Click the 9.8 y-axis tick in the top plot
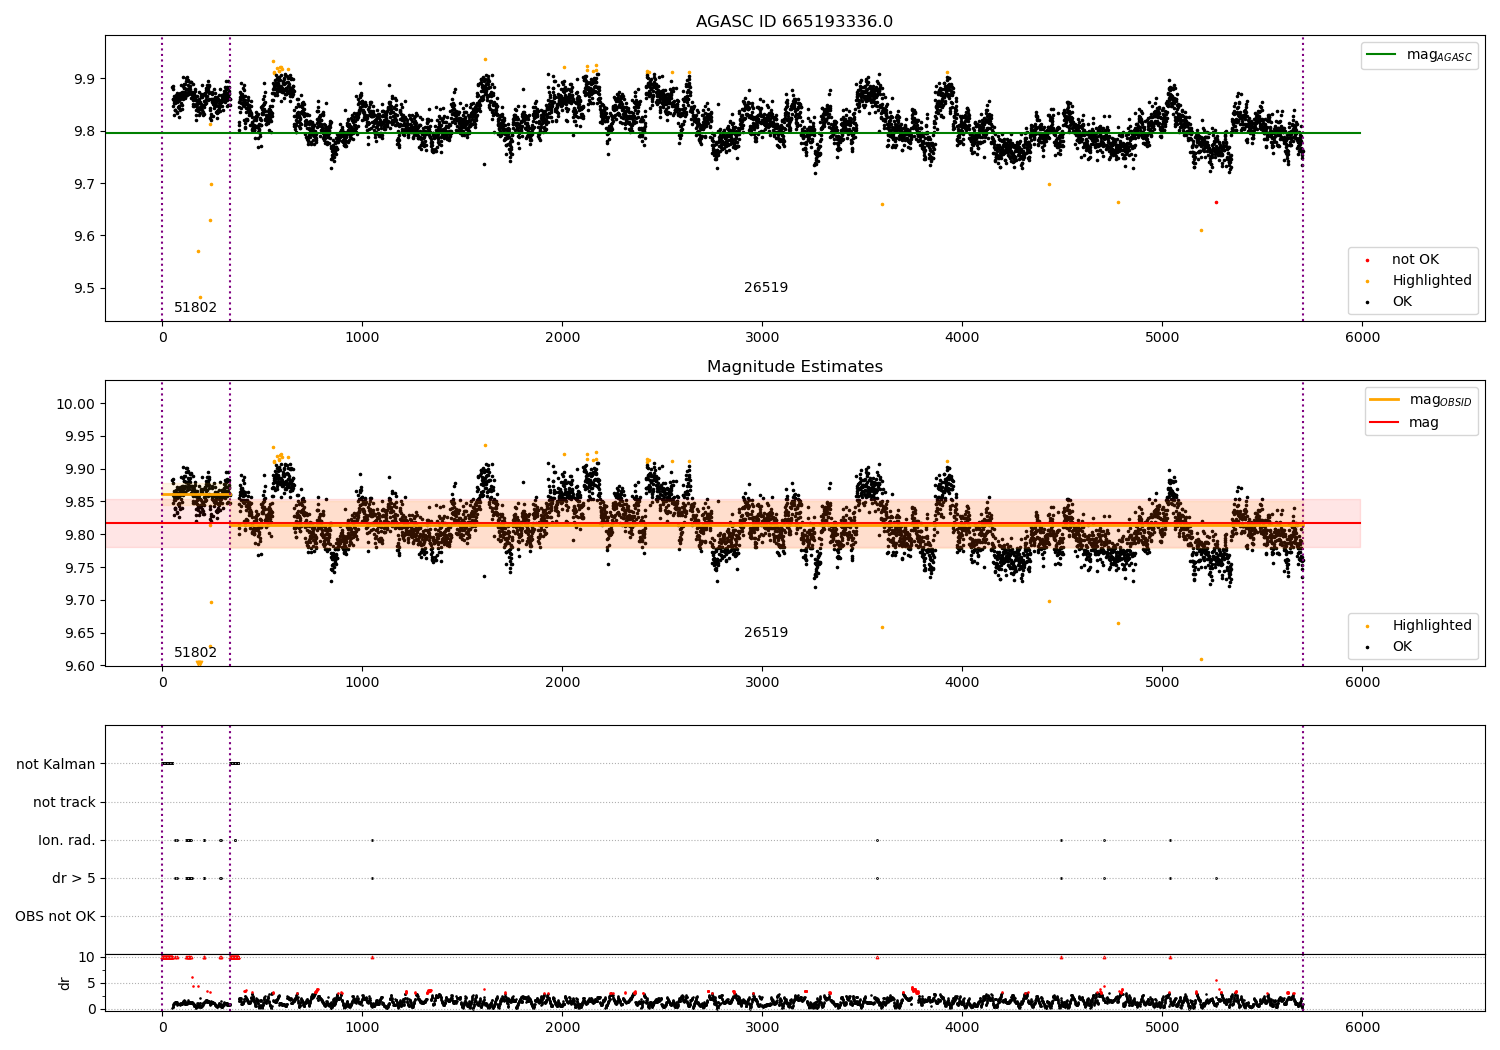1500x1050 pixels. 83,131
